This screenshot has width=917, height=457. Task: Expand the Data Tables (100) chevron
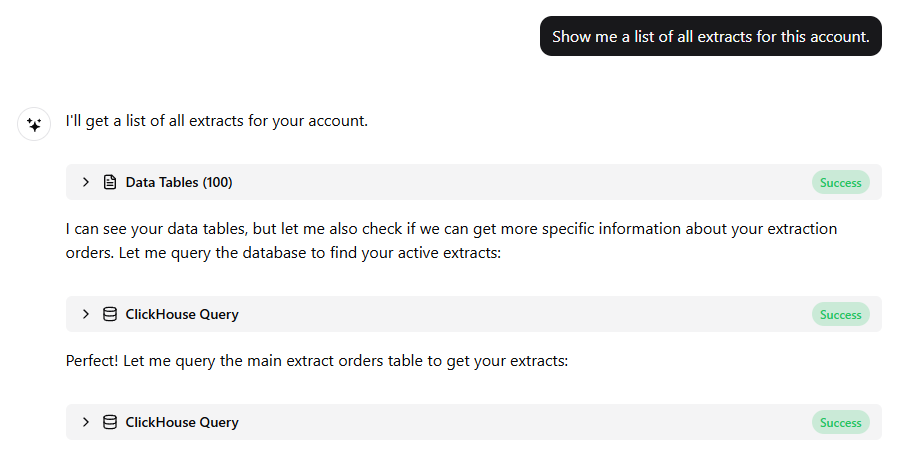click(86, 182)
